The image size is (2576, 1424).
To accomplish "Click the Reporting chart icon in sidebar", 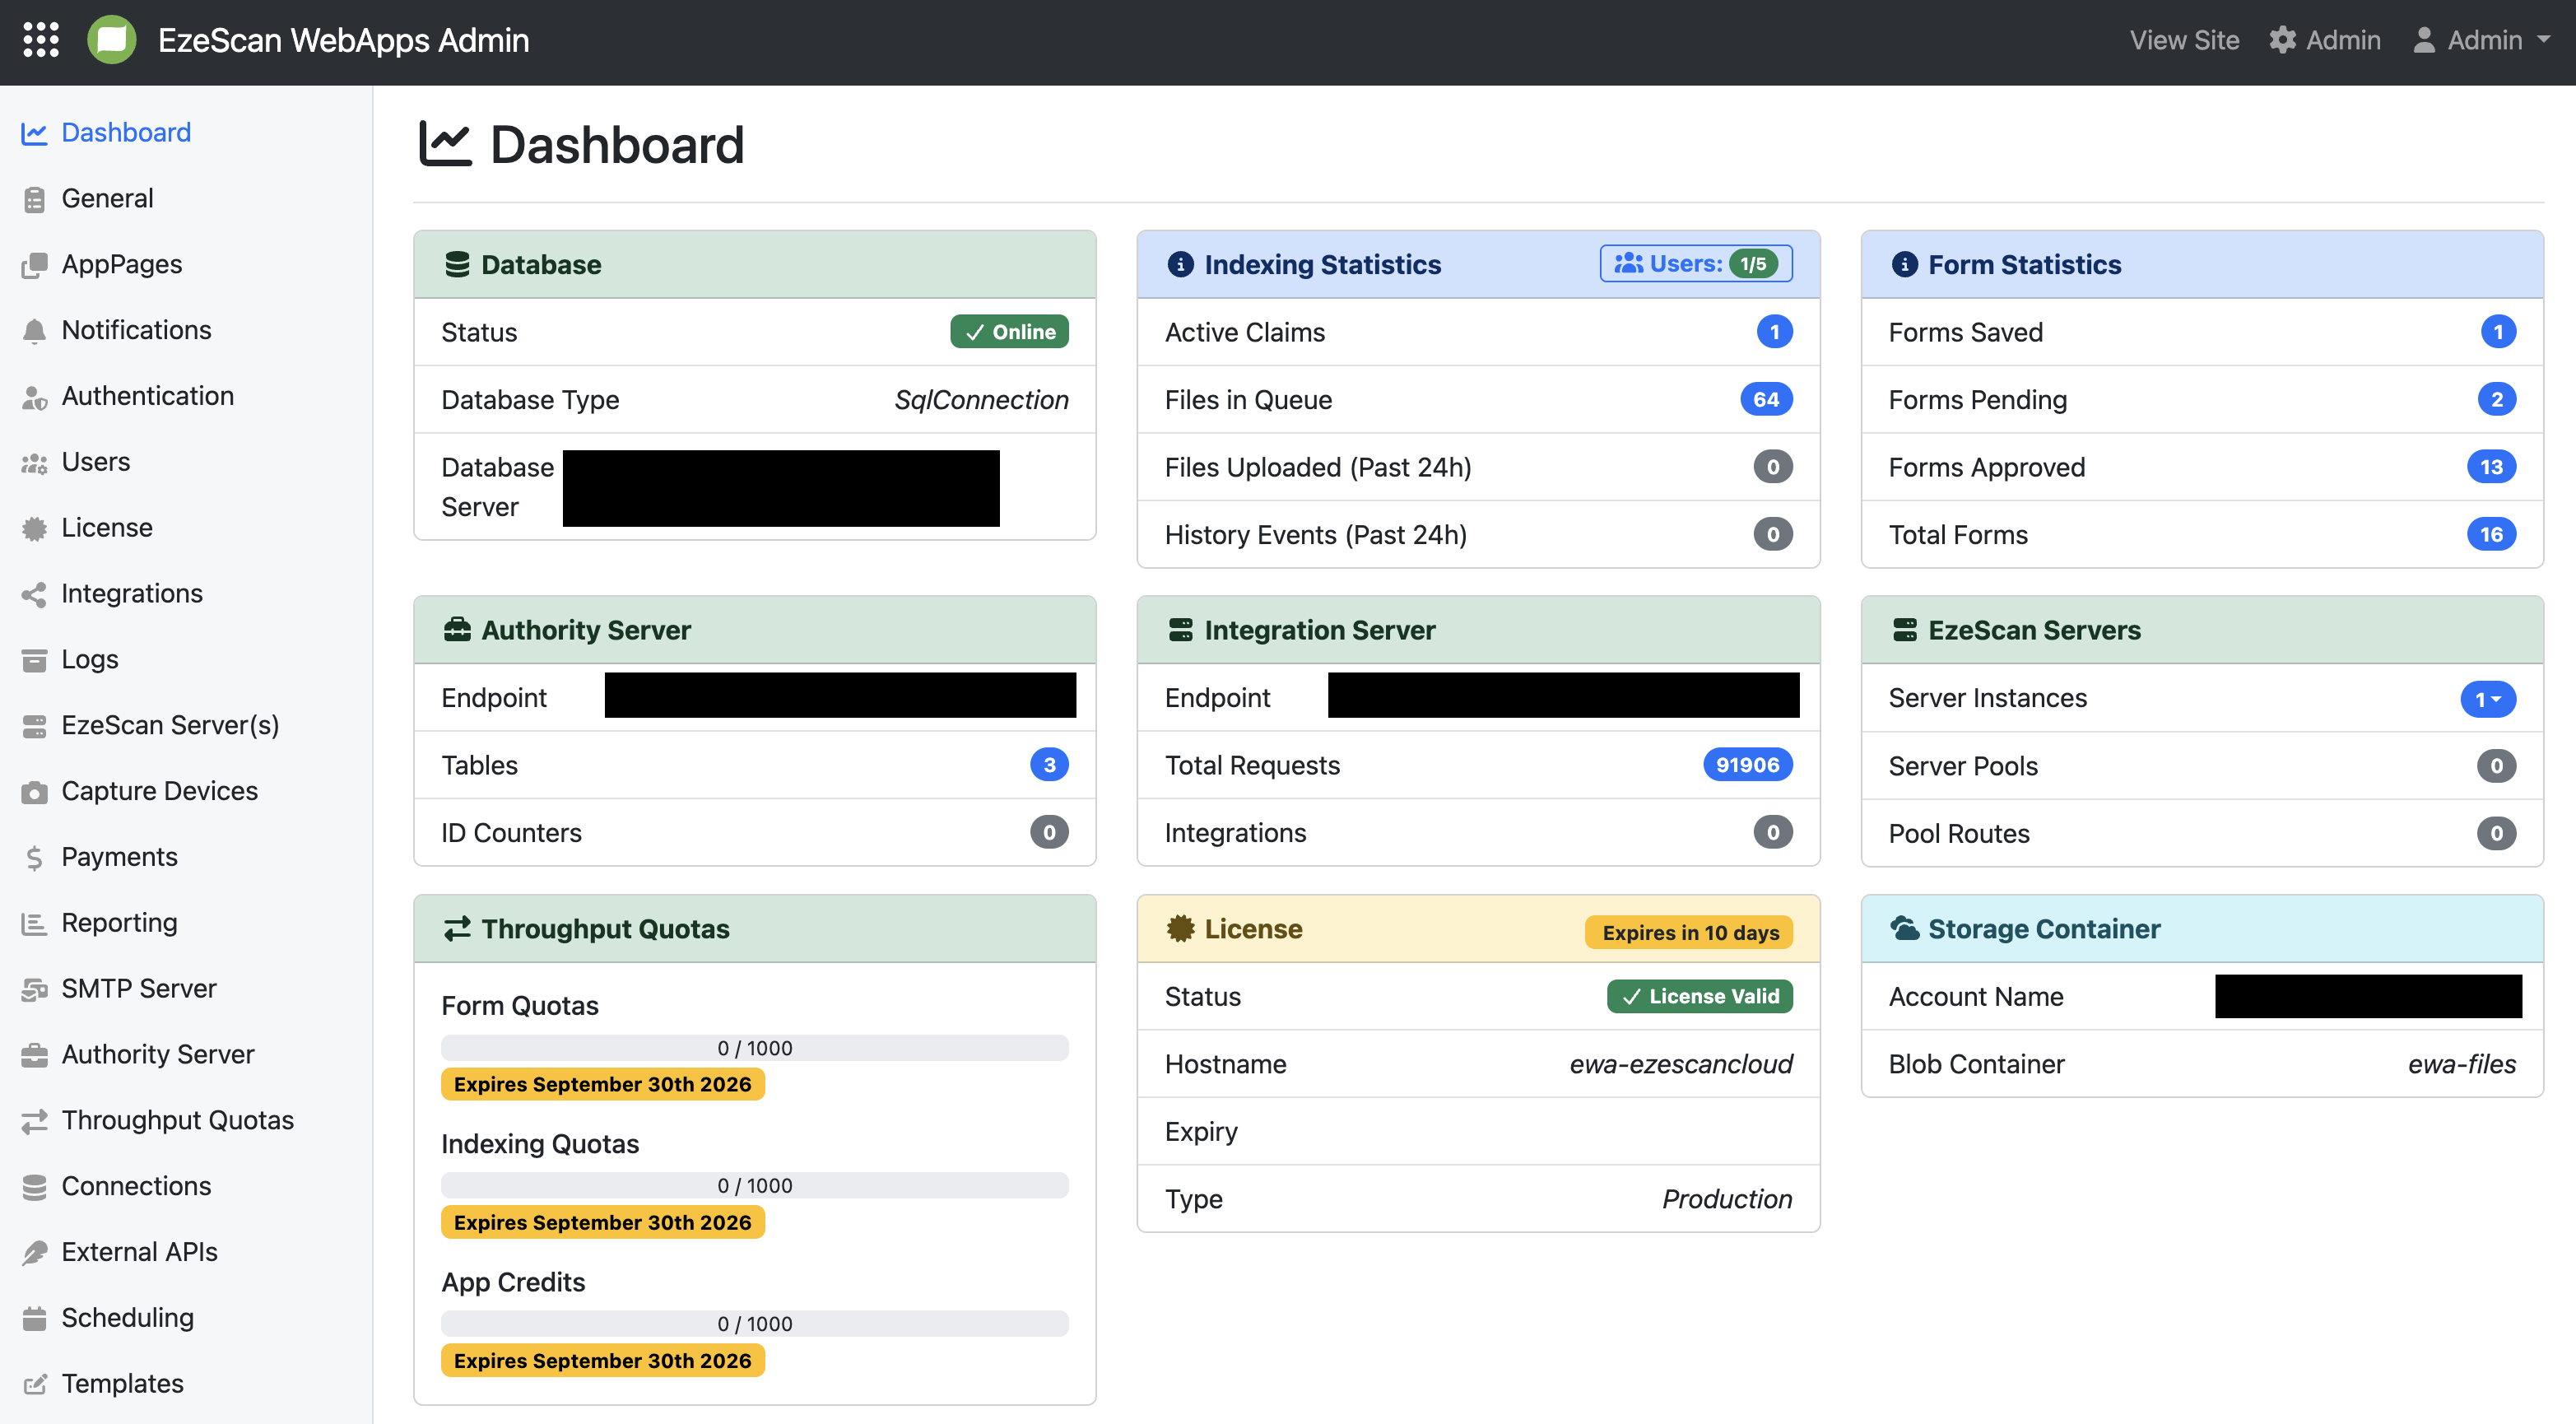I will pyautogui.click(x=34, y=923).
